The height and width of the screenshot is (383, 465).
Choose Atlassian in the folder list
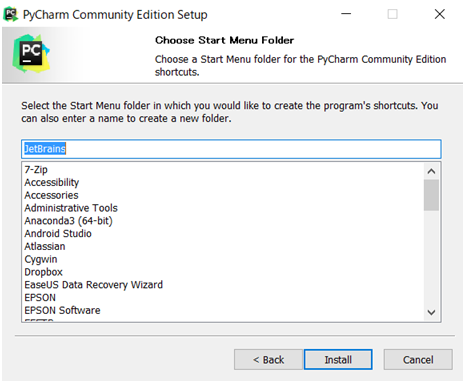[45, 246]
